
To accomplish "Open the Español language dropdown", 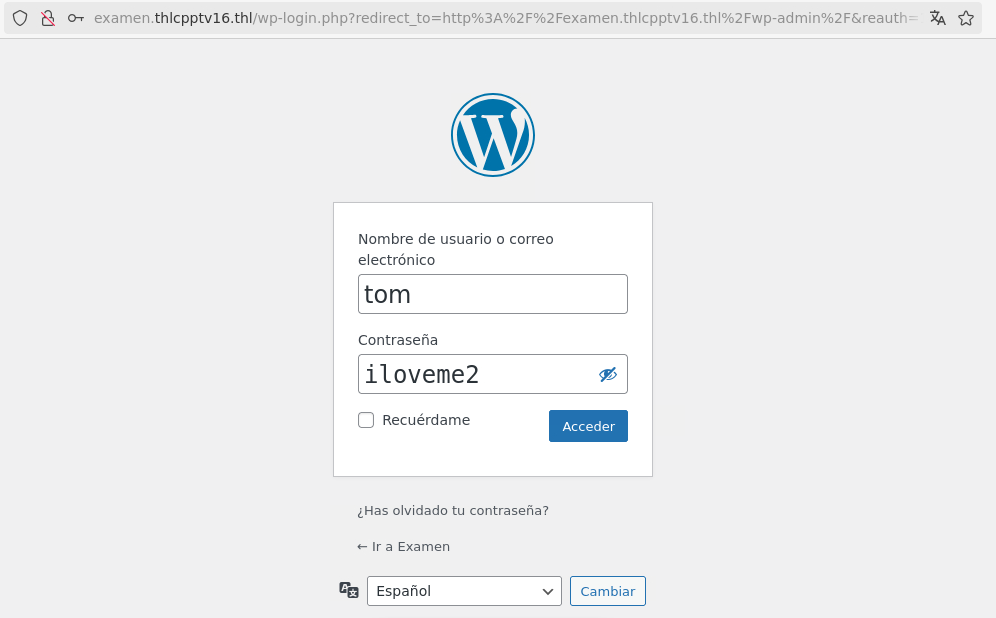I will coord(464,591).
